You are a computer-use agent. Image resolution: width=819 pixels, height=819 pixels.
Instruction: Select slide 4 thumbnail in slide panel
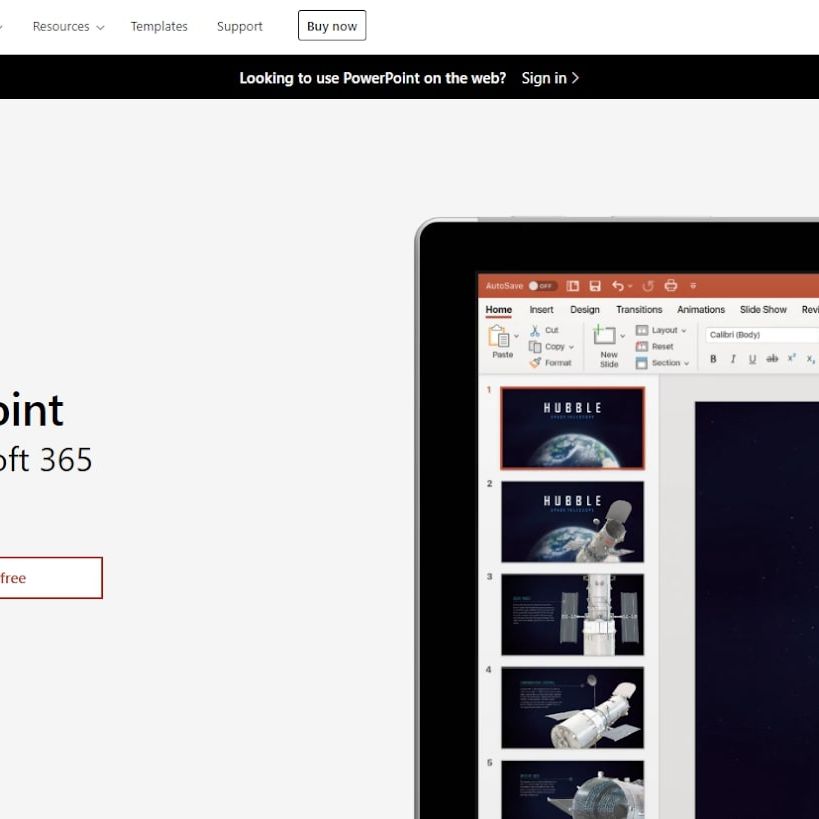coord(572,708)
